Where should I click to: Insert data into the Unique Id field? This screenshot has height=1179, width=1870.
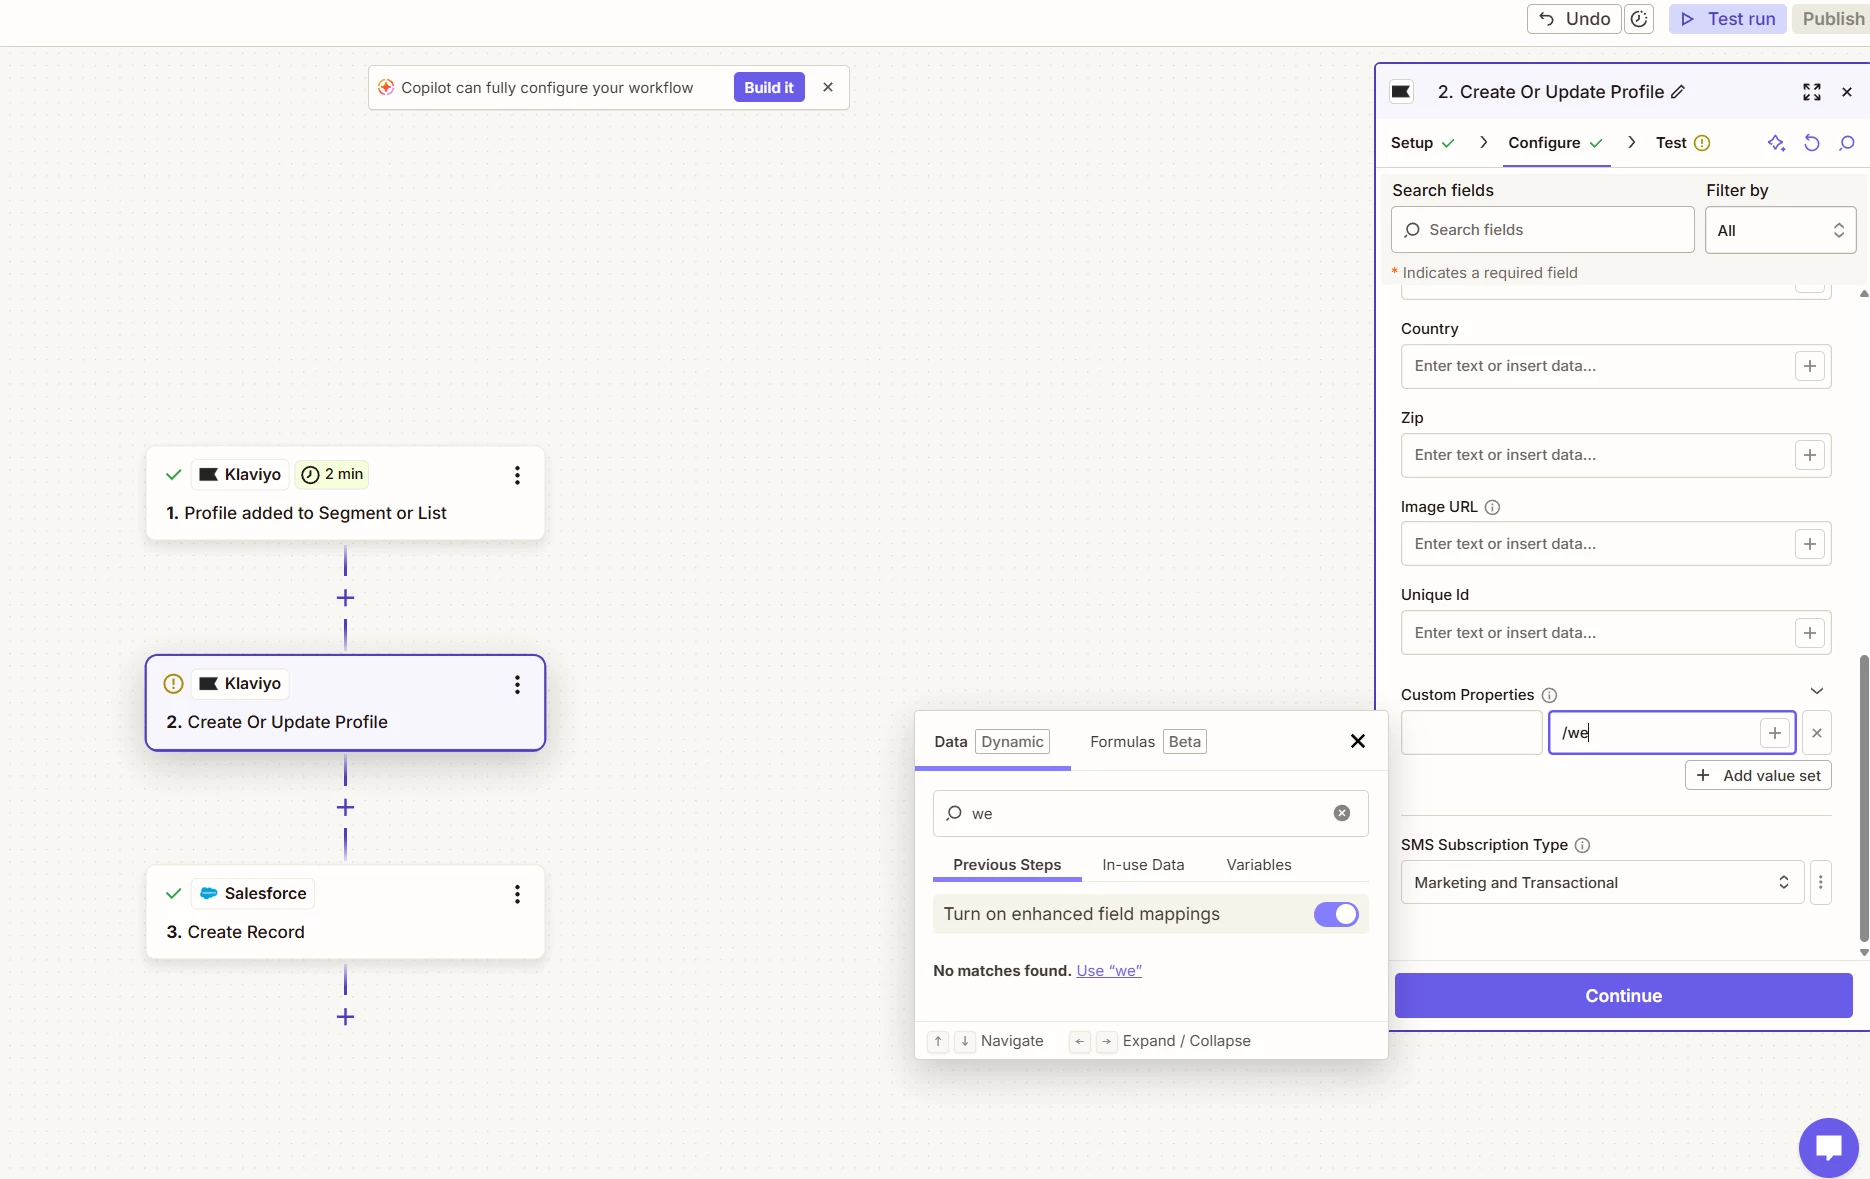click(1810, 633)
